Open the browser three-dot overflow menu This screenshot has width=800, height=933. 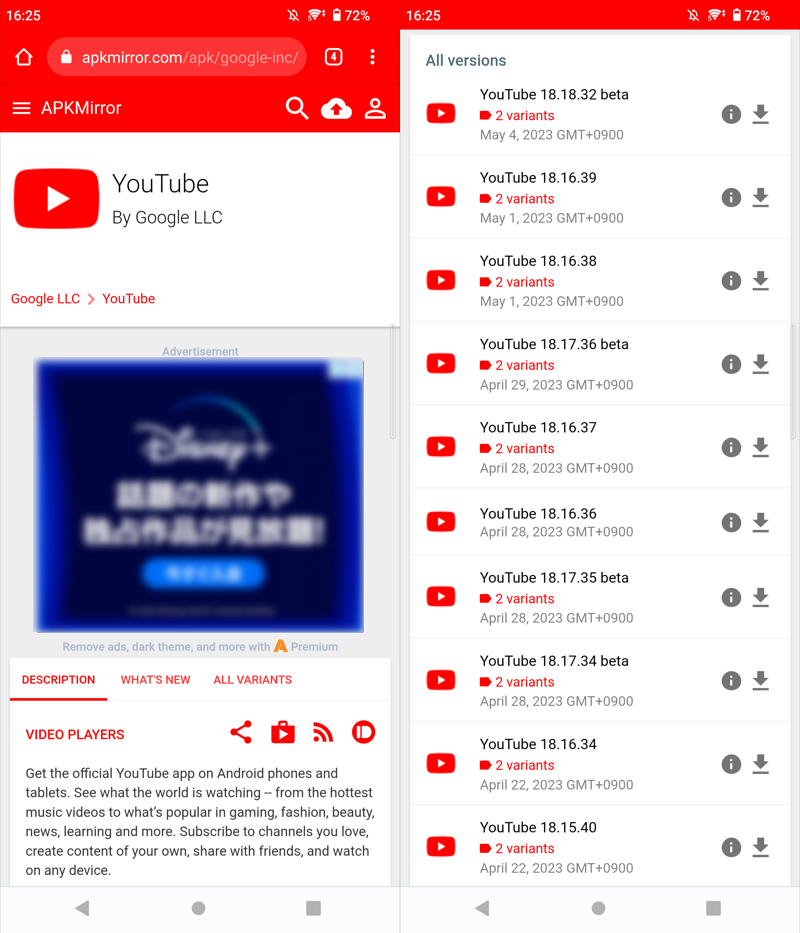[373, 57]
